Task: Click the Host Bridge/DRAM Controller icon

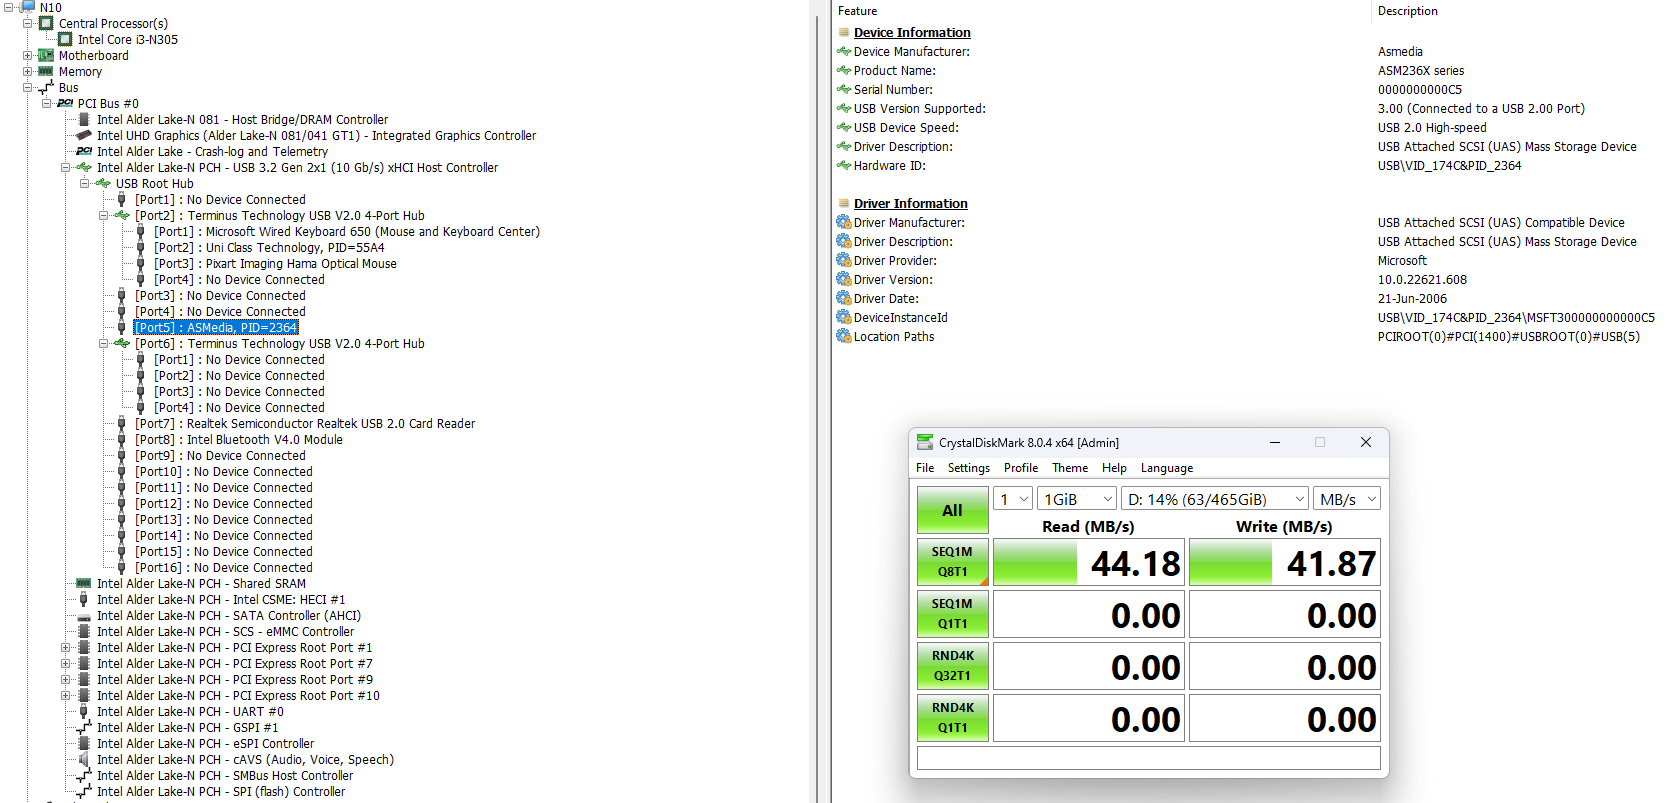Action: pos(84,120)
